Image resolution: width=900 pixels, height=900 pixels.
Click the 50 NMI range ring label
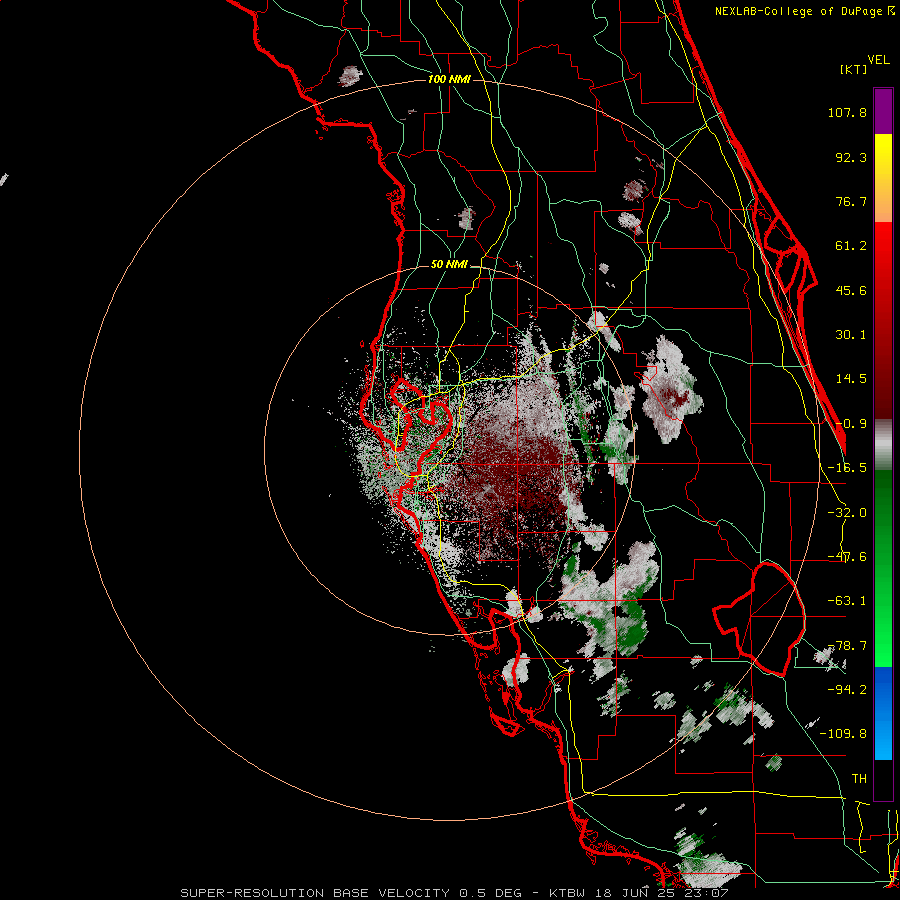449,265
